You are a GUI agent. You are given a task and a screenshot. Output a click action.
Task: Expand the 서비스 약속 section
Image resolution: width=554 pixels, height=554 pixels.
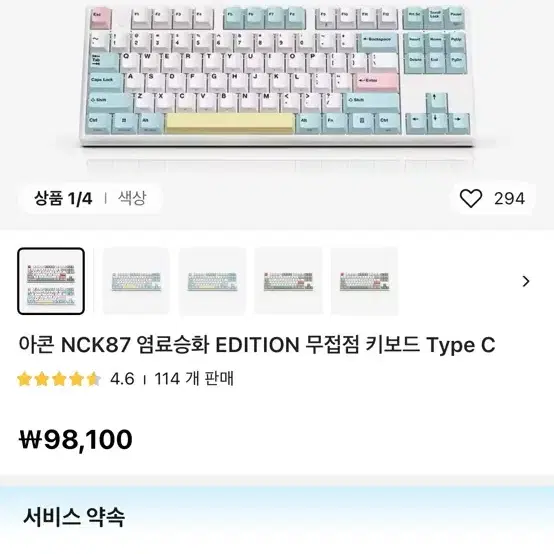click(74, 517)
